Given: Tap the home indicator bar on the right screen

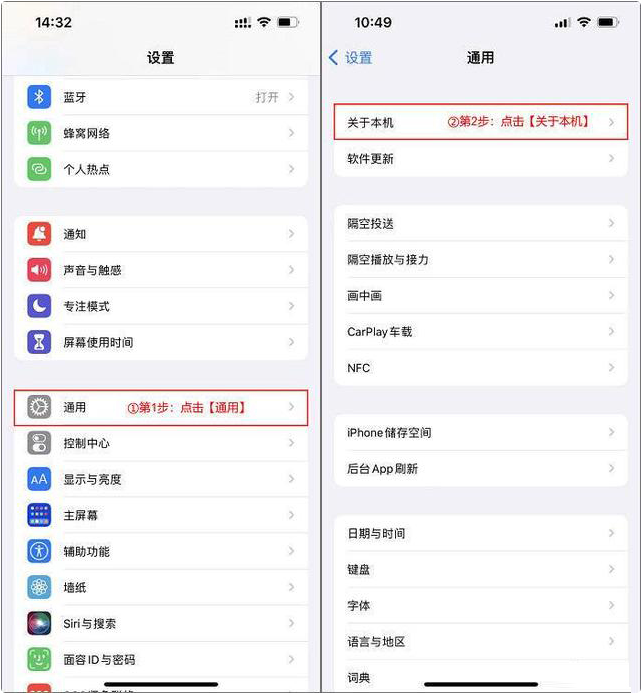Looking at the screenshot, I should click(x=481, y=684).
